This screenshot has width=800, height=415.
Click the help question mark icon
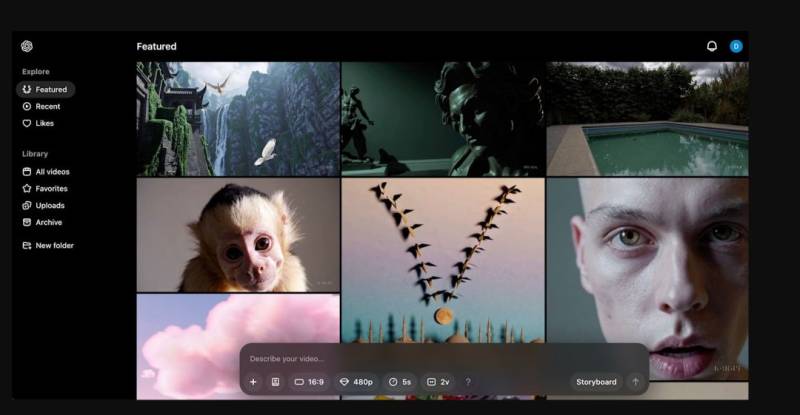[x=468, y=382]
